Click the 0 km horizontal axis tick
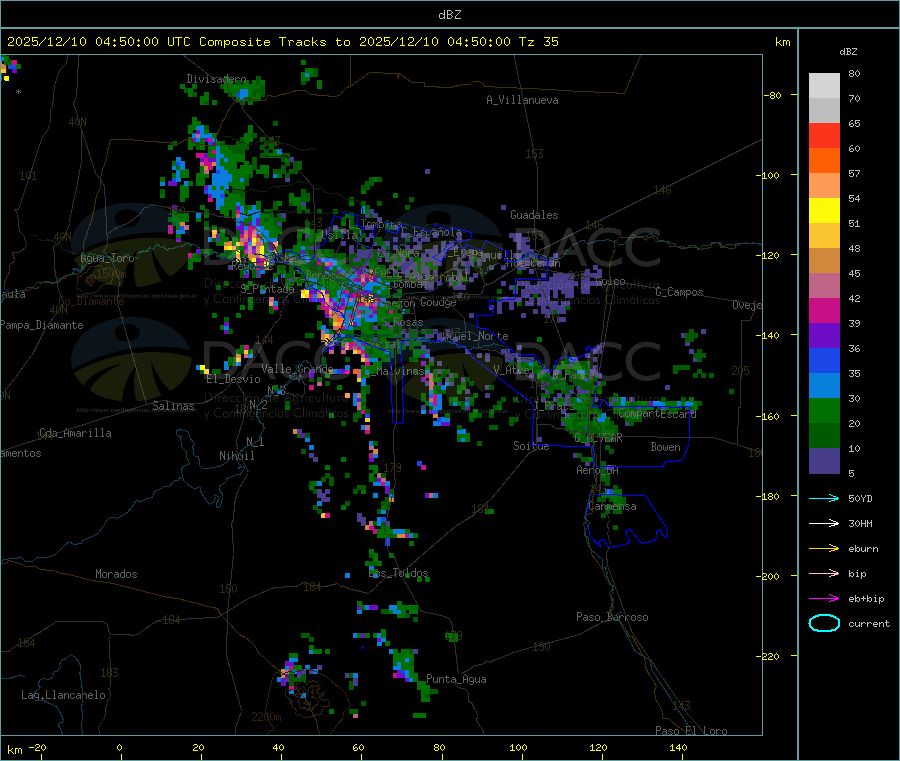 [x=119, y=747]
